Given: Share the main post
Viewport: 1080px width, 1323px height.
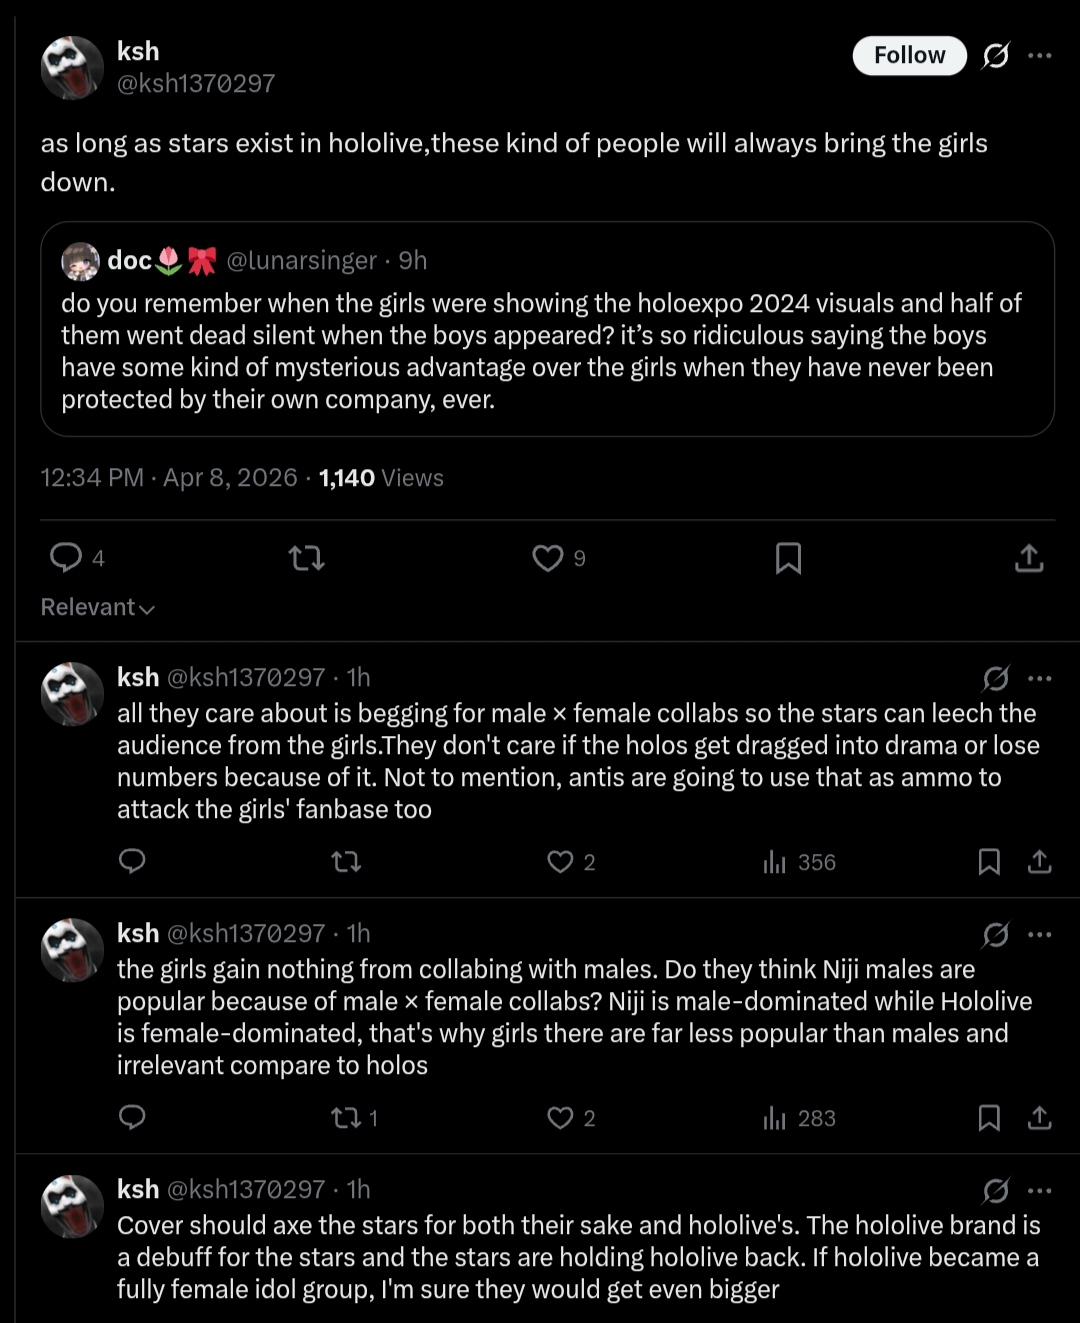Looking at the screenshot, I should 1029,557.
